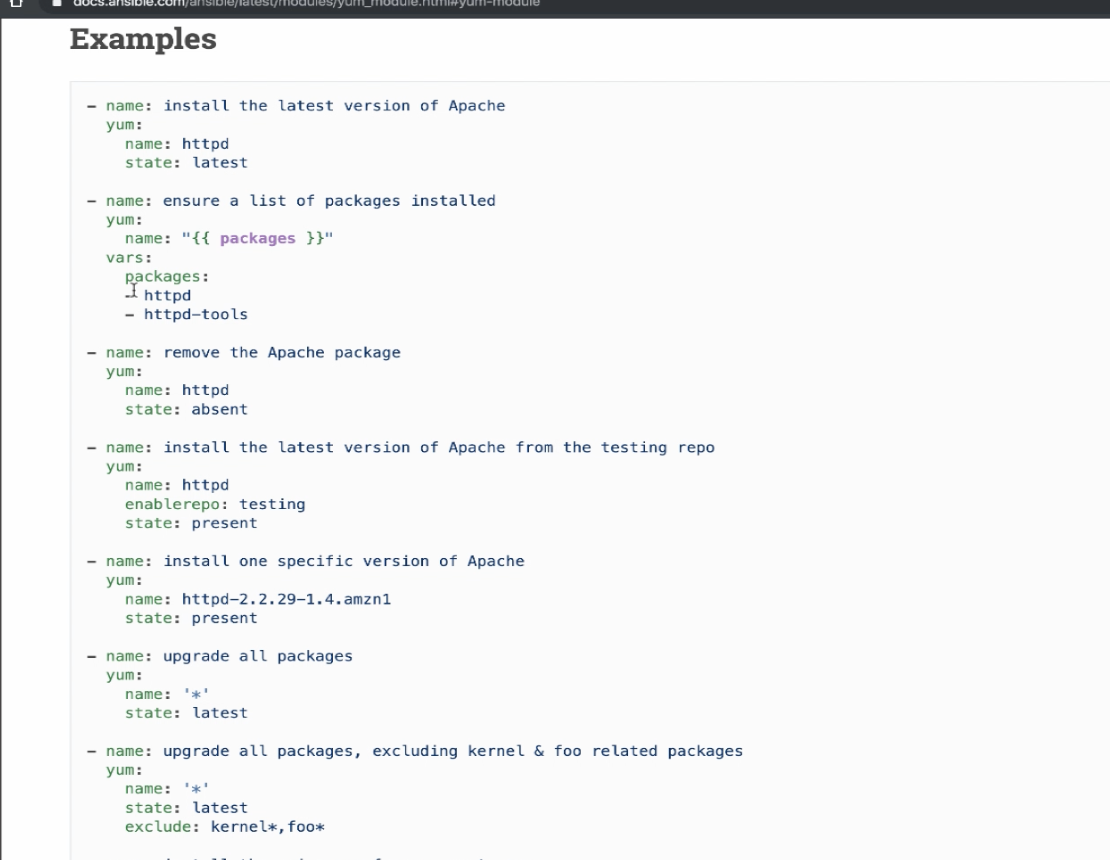This screenshot has height=860, width=1110.
Task: Click "state: latest" in the first Apache example
Action: [186, 163]
